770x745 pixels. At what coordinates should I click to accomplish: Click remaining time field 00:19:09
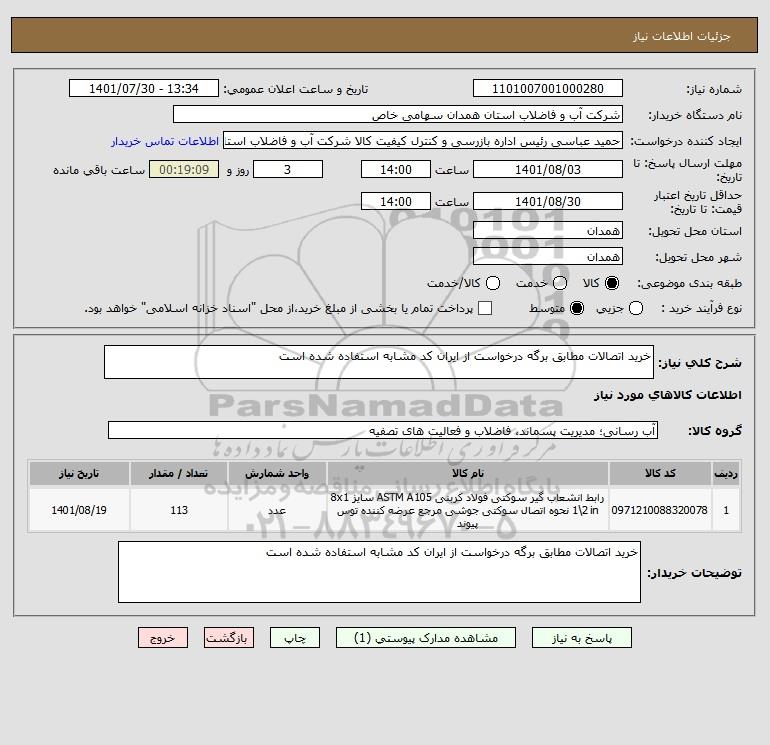(184, 170)
